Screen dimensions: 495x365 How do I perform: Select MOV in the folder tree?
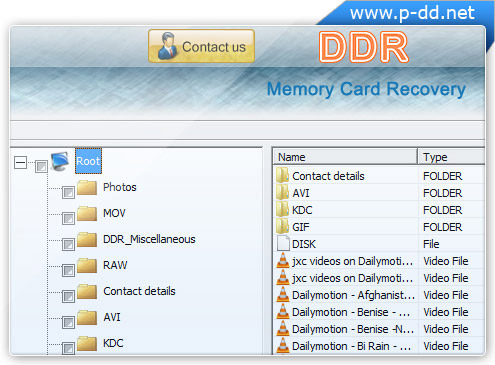(x=114, y=213)
